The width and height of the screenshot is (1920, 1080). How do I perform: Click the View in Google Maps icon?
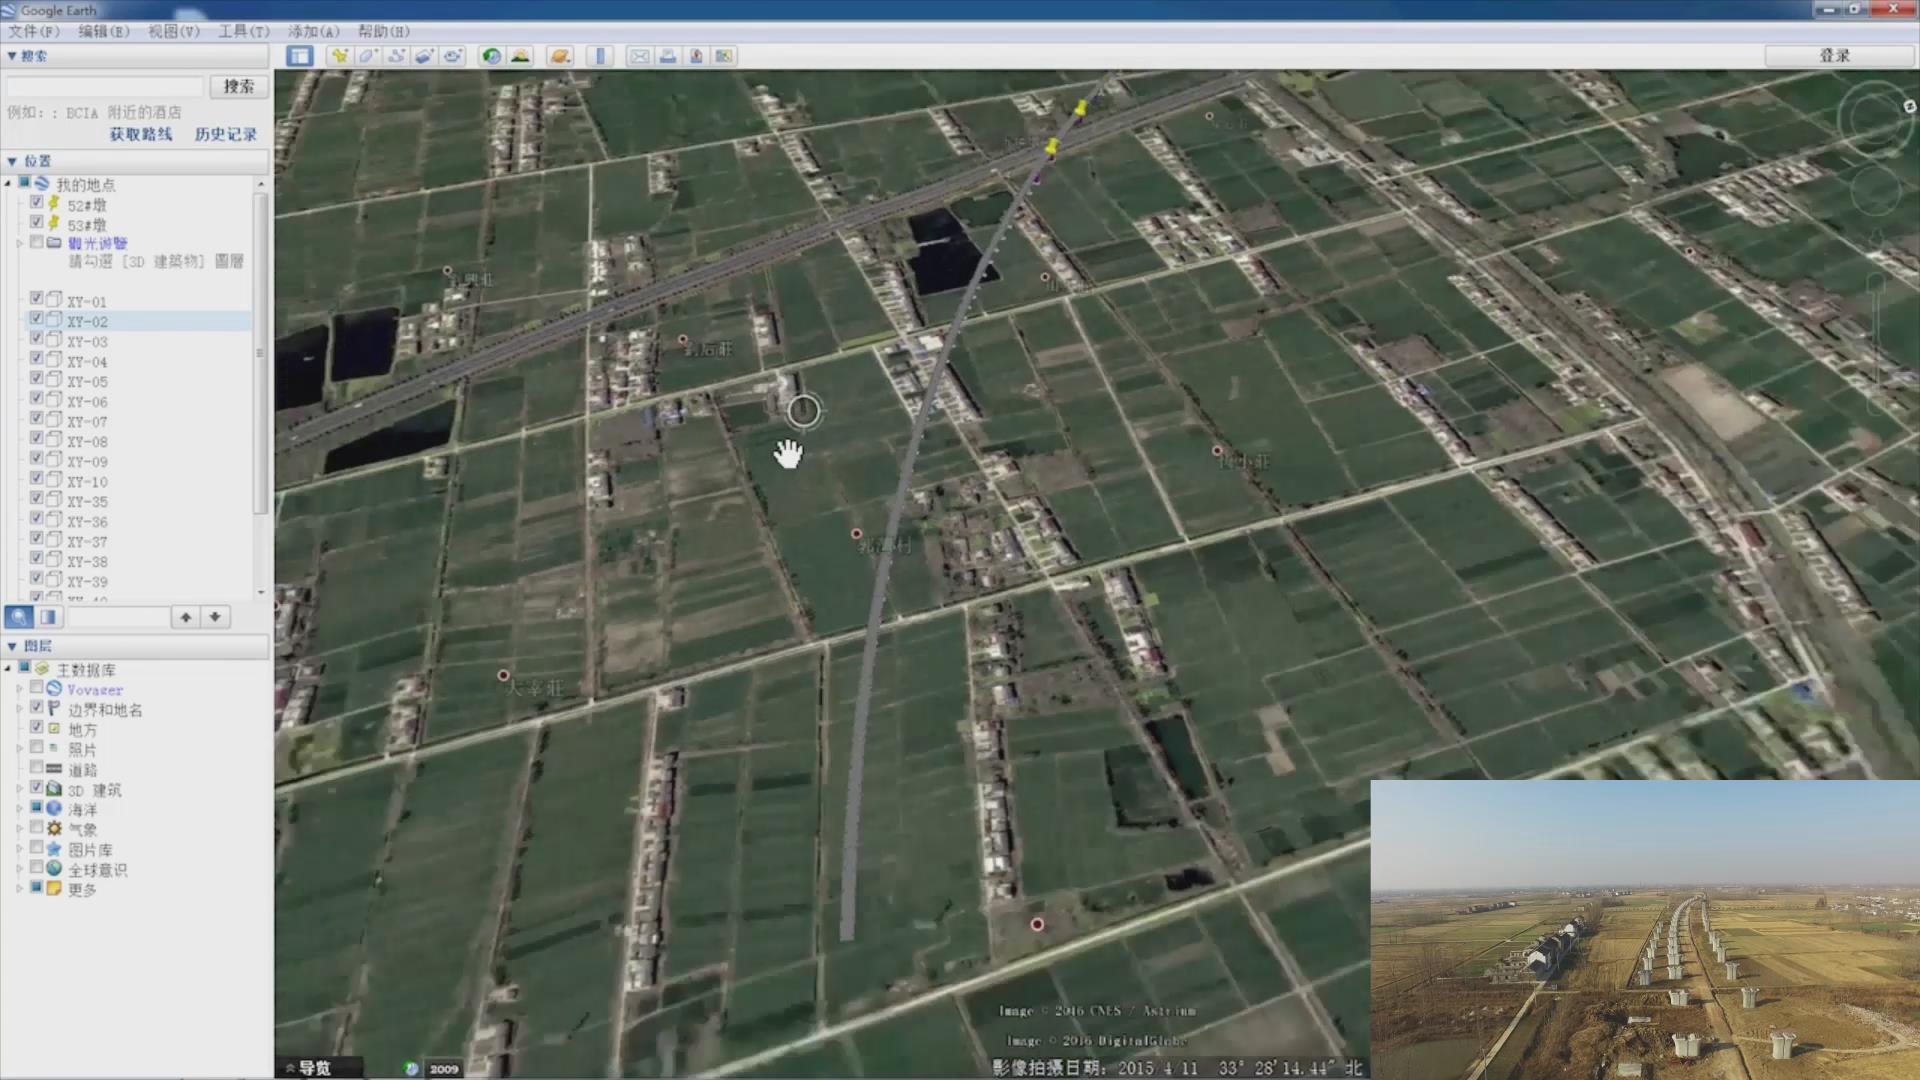724,56
